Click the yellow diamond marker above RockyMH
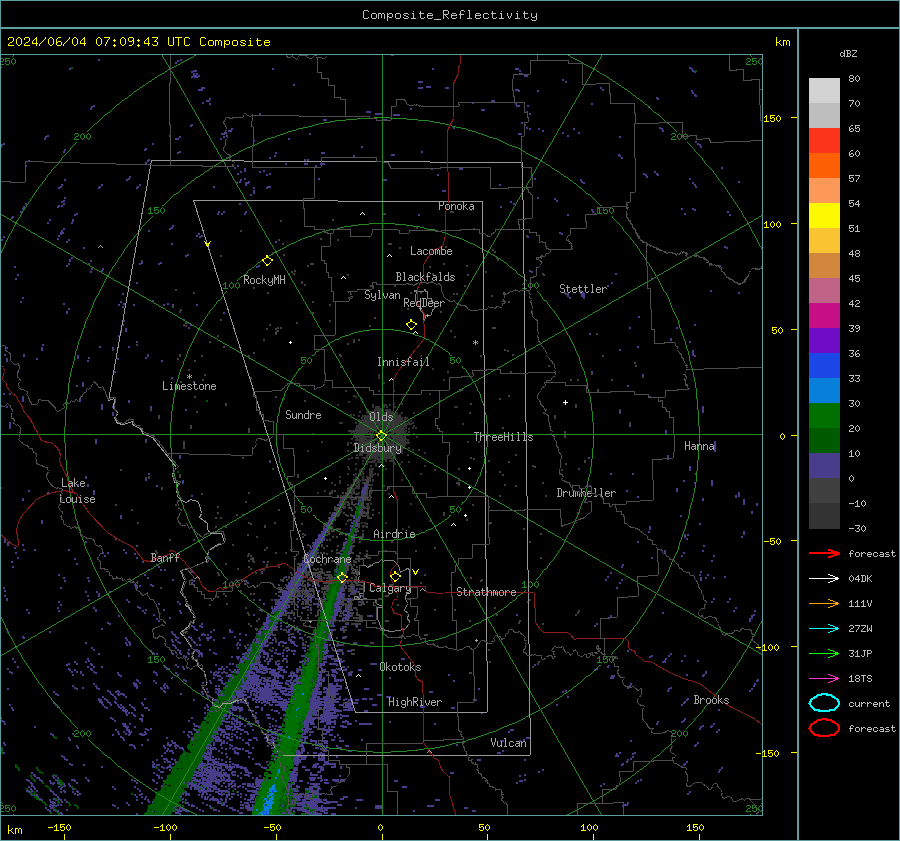This screenshot has width=900, height=841. 267,261
